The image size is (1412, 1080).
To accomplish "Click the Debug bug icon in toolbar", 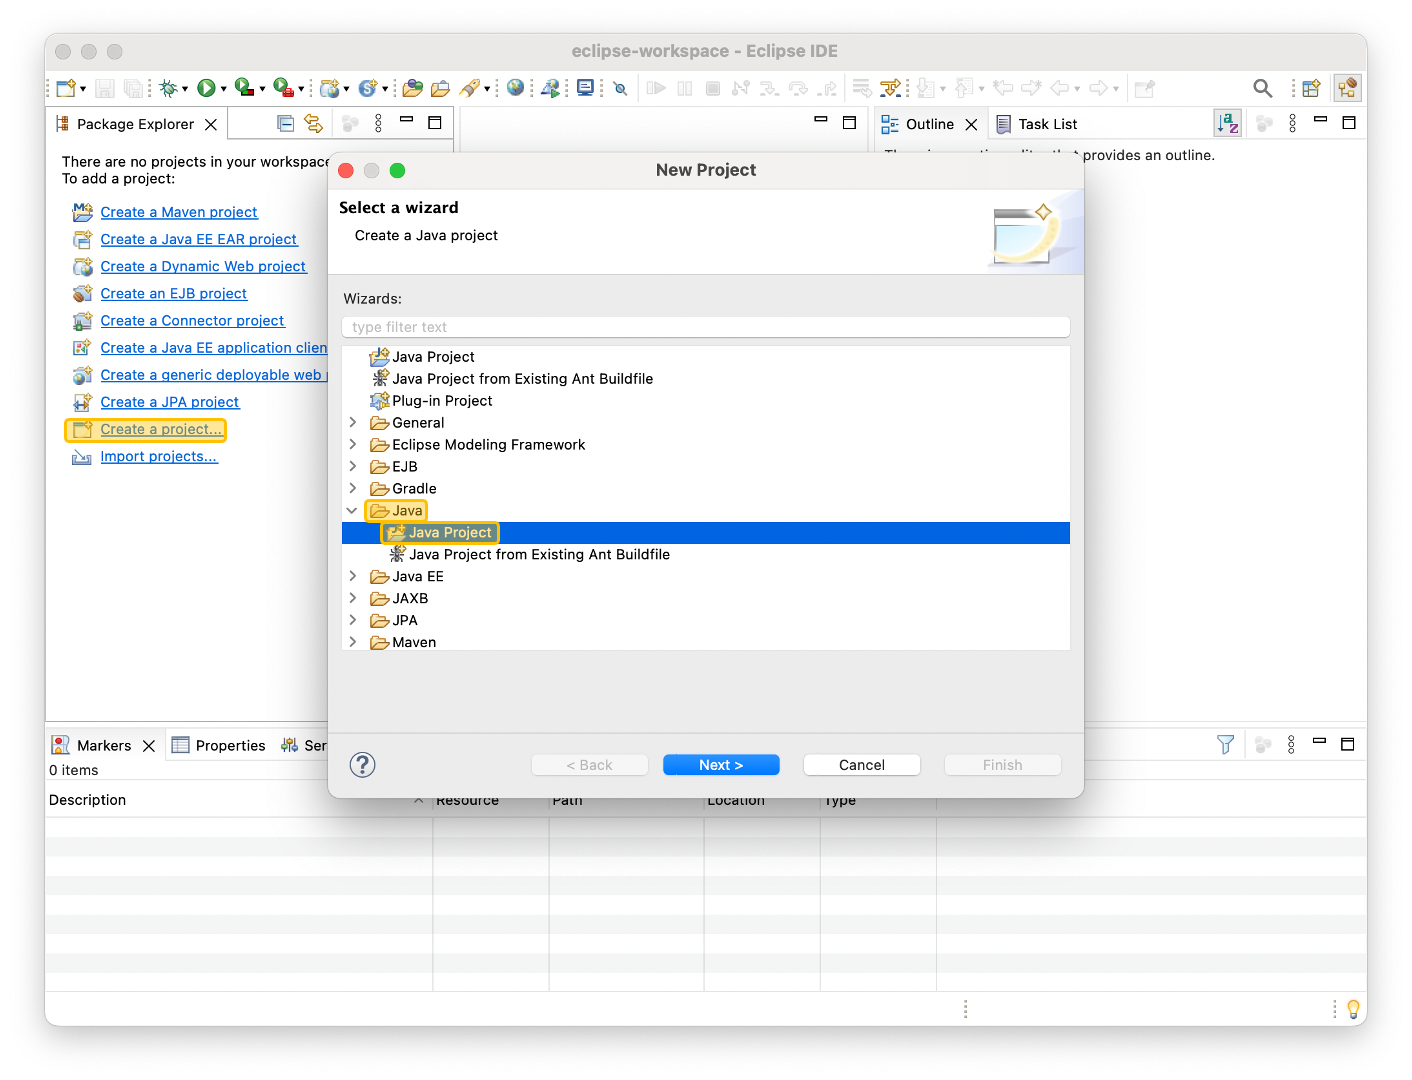I will [x=168, y=88].
